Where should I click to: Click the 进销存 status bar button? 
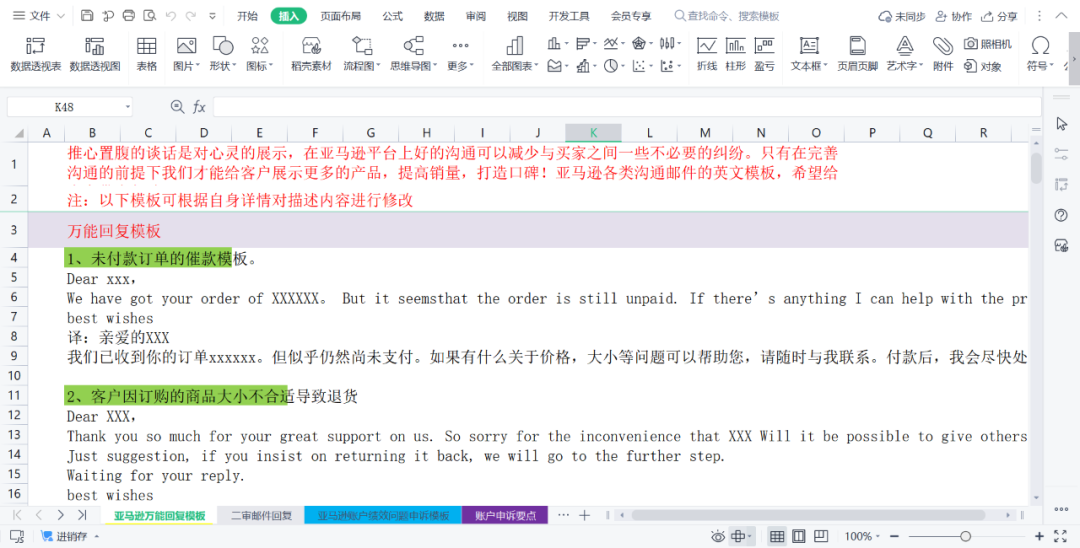click(69, 536)
